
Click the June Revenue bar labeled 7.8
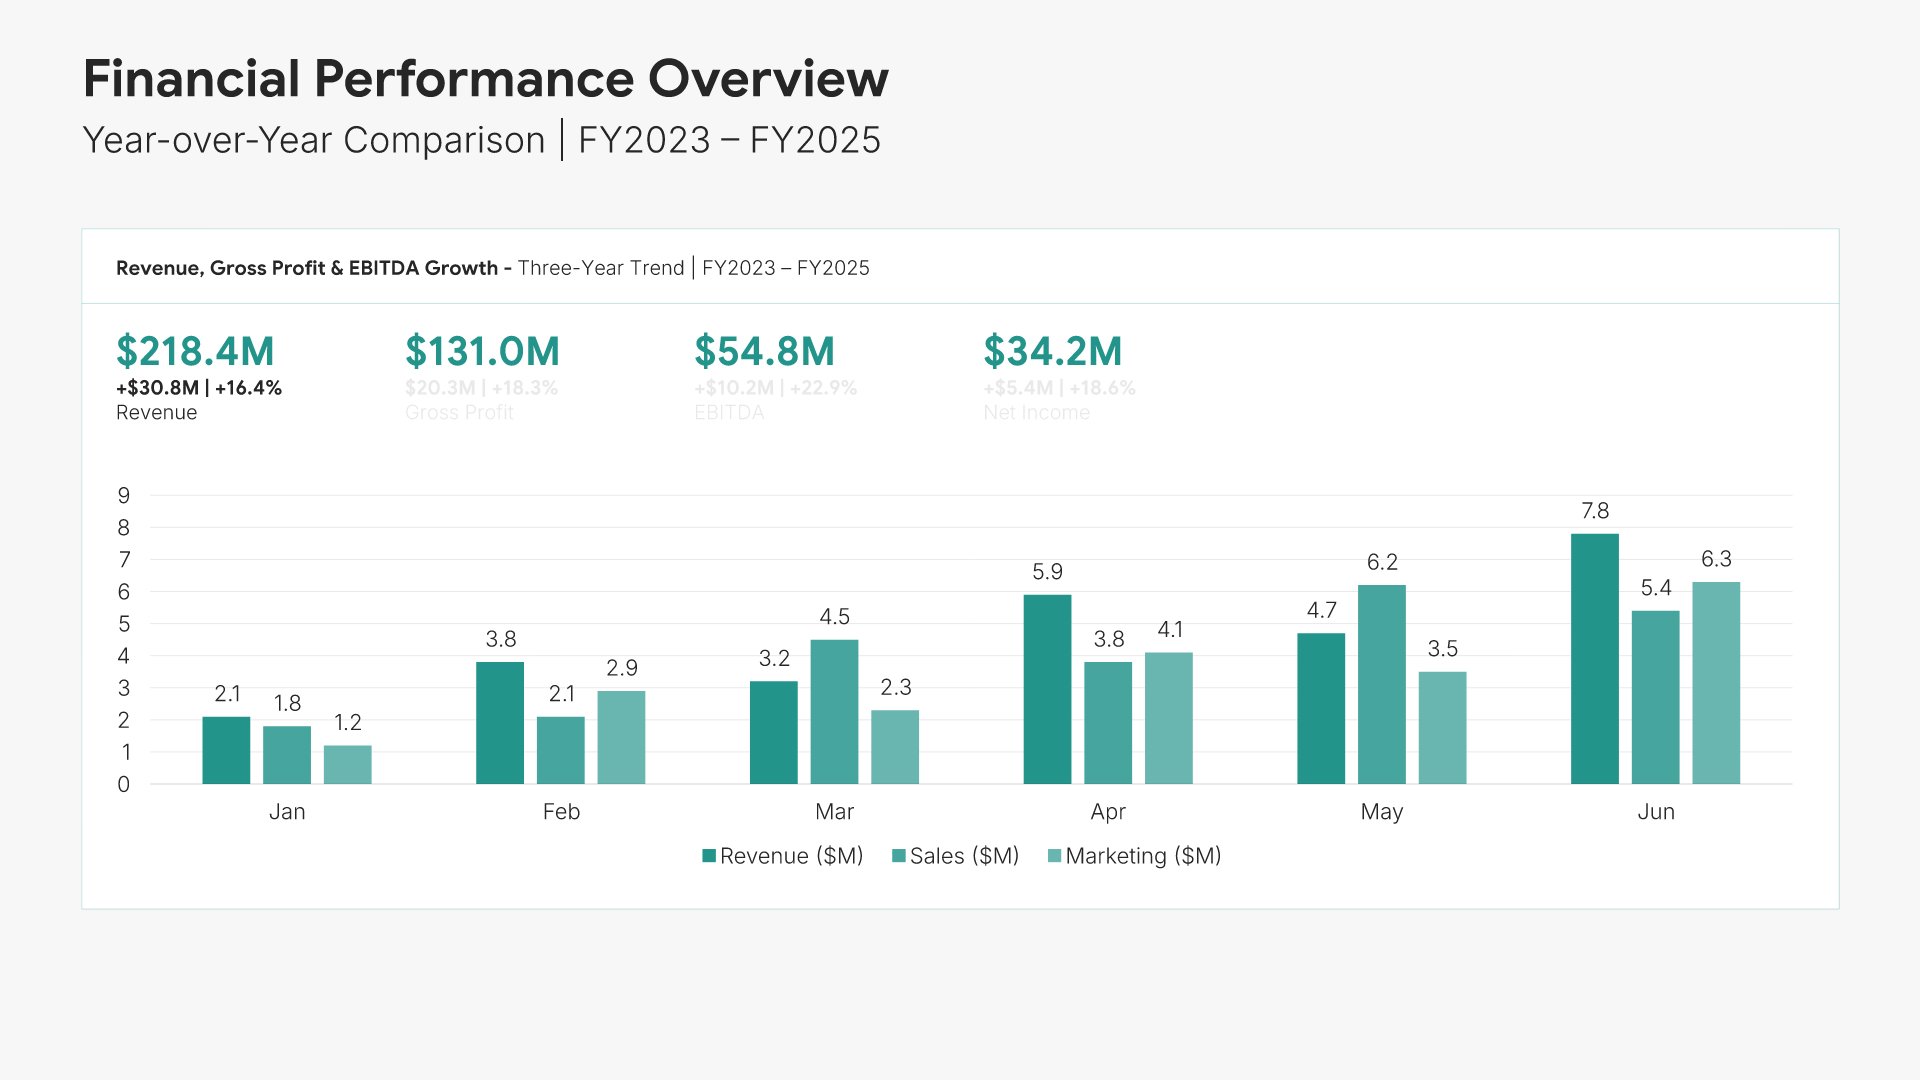click(x=1594, y=659)
